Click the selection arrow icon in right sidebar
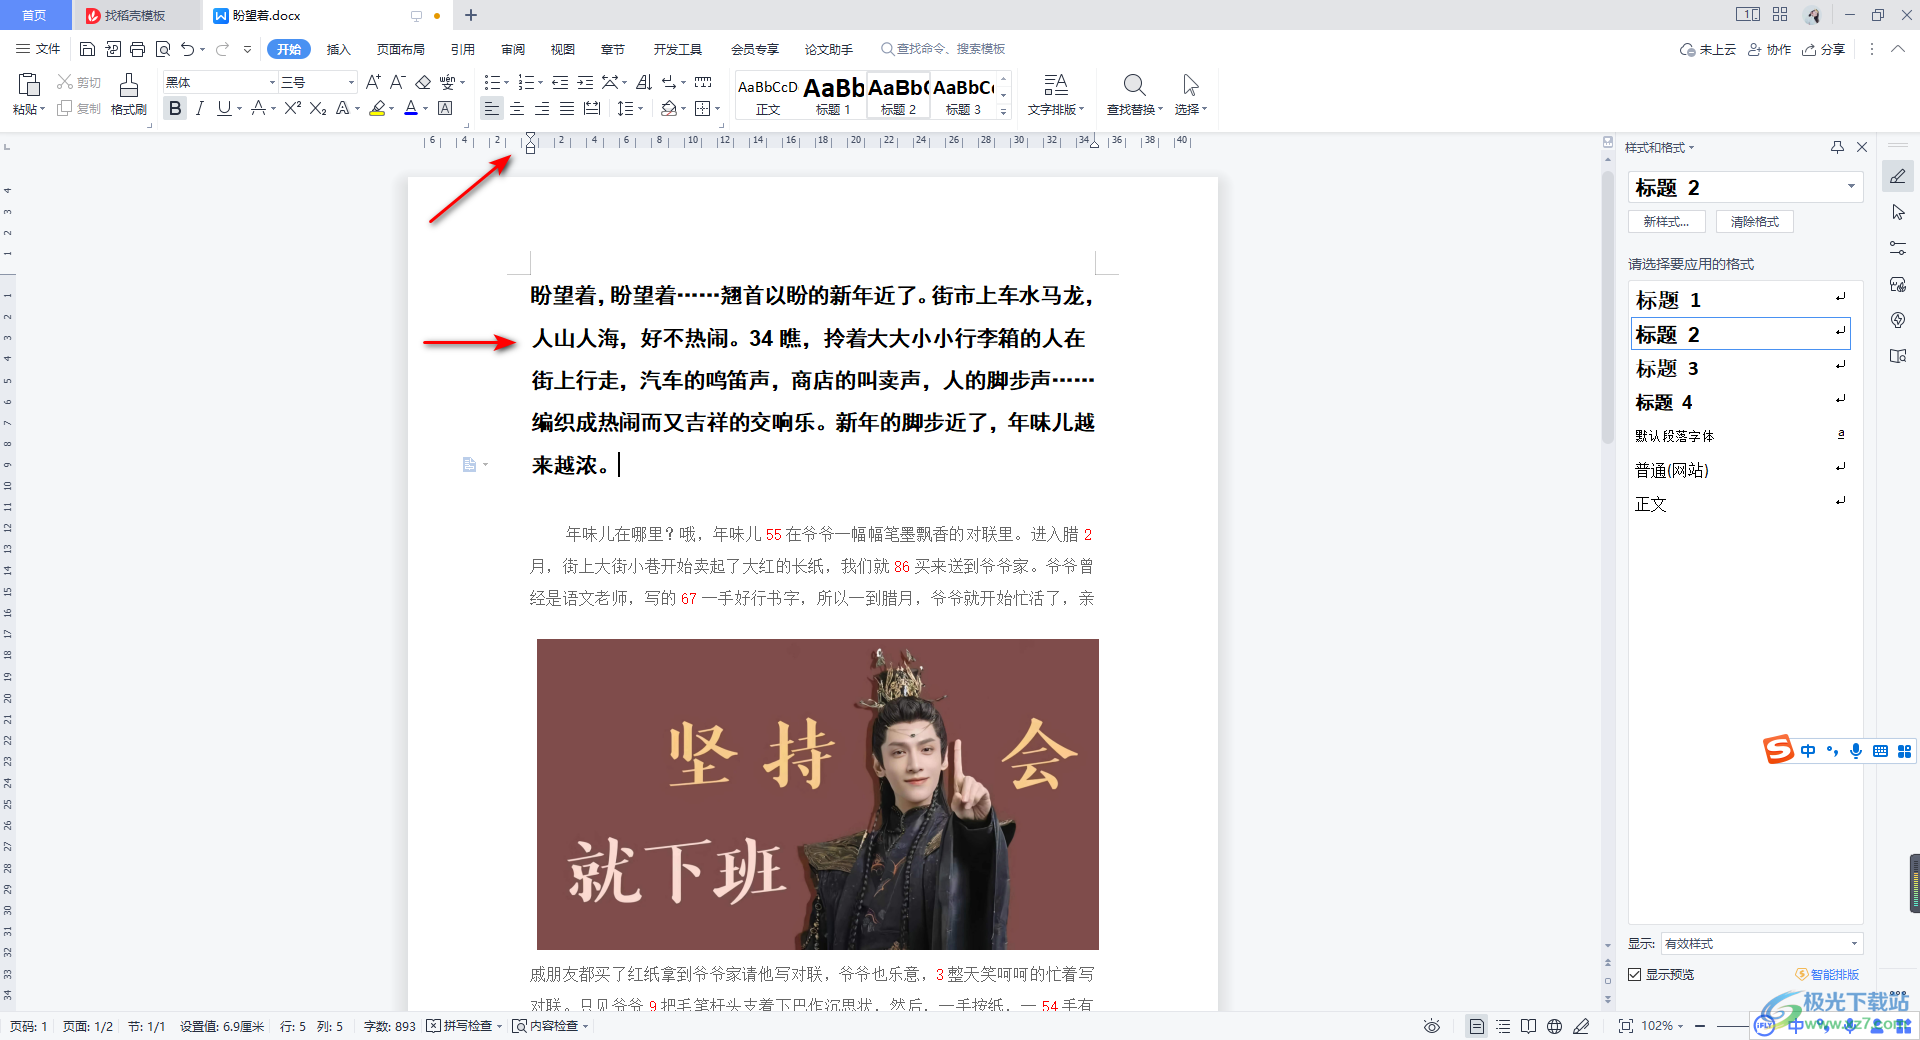1920x1040 pixels. [x=1898, y=213]
